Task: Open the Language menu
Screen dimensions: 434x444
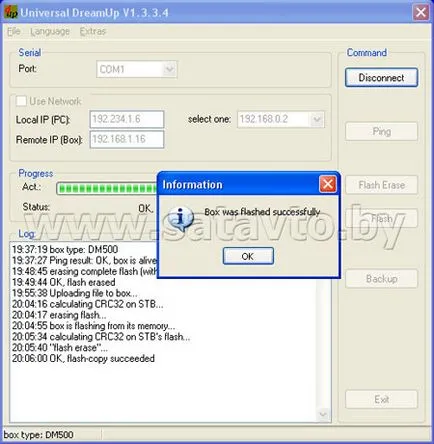Action: point(50,31)
